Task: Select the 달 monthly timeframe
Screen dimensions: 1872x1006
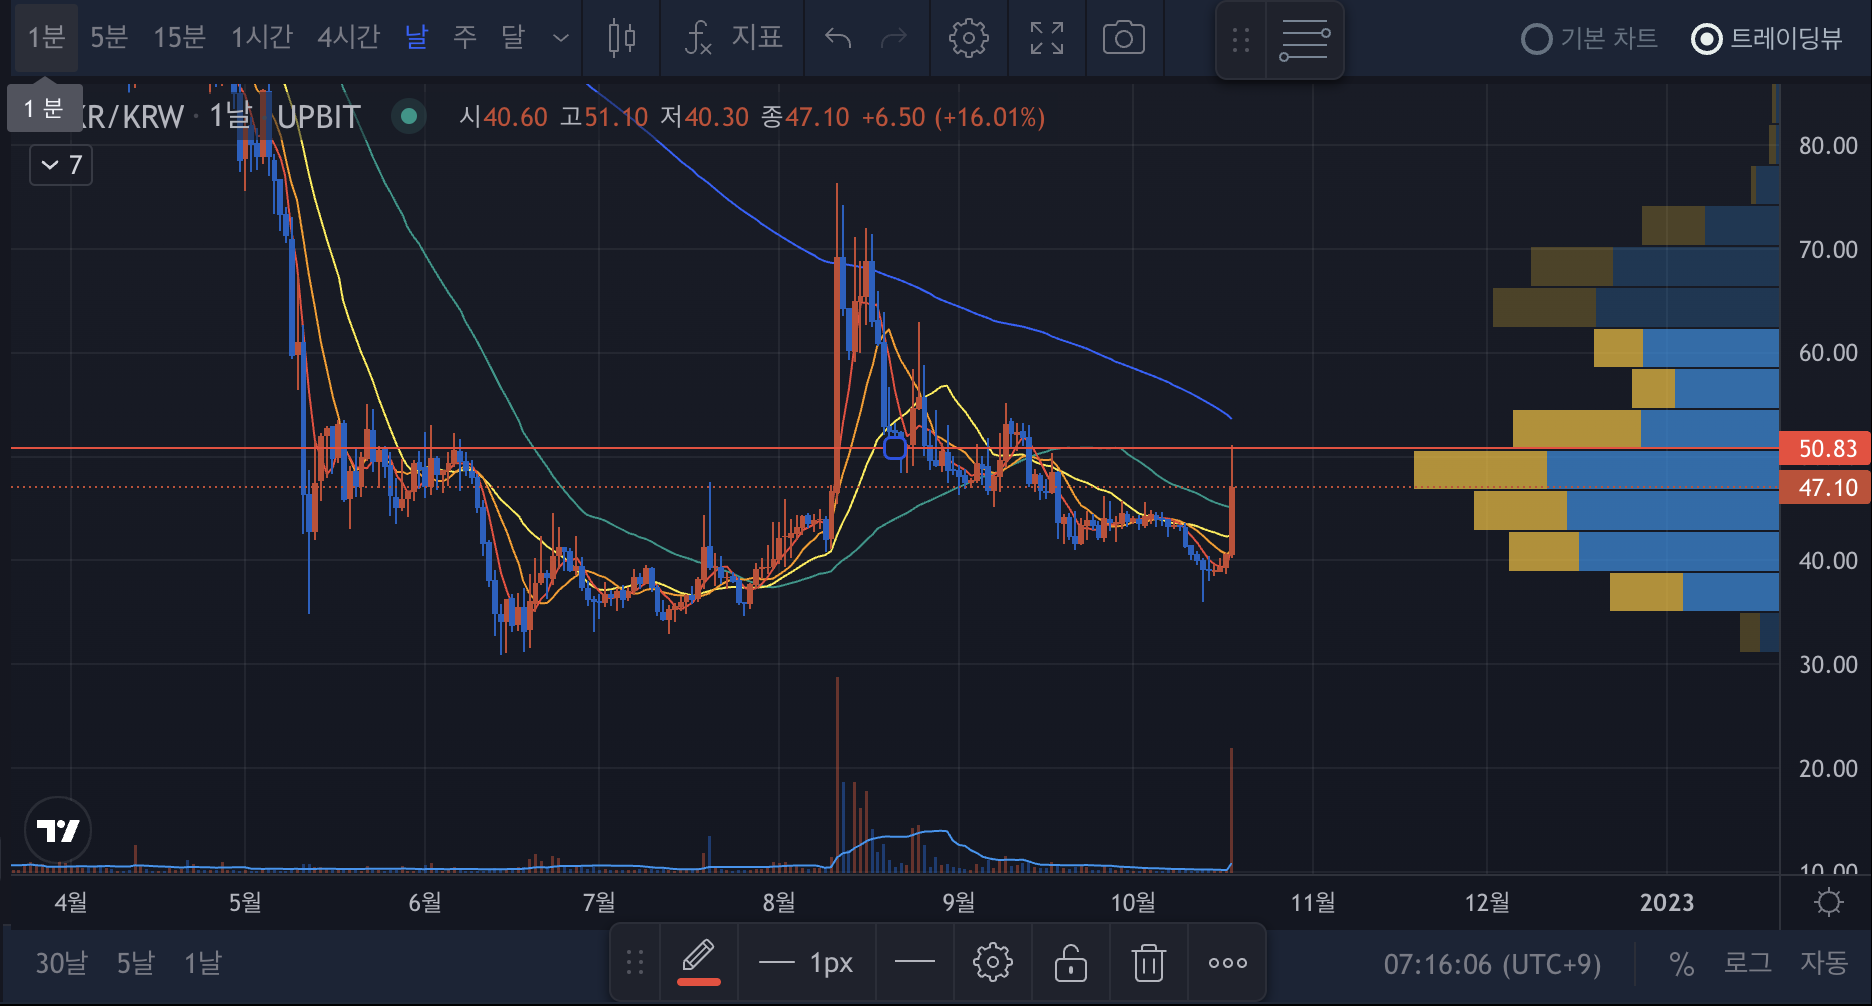Action: (513, 38)
